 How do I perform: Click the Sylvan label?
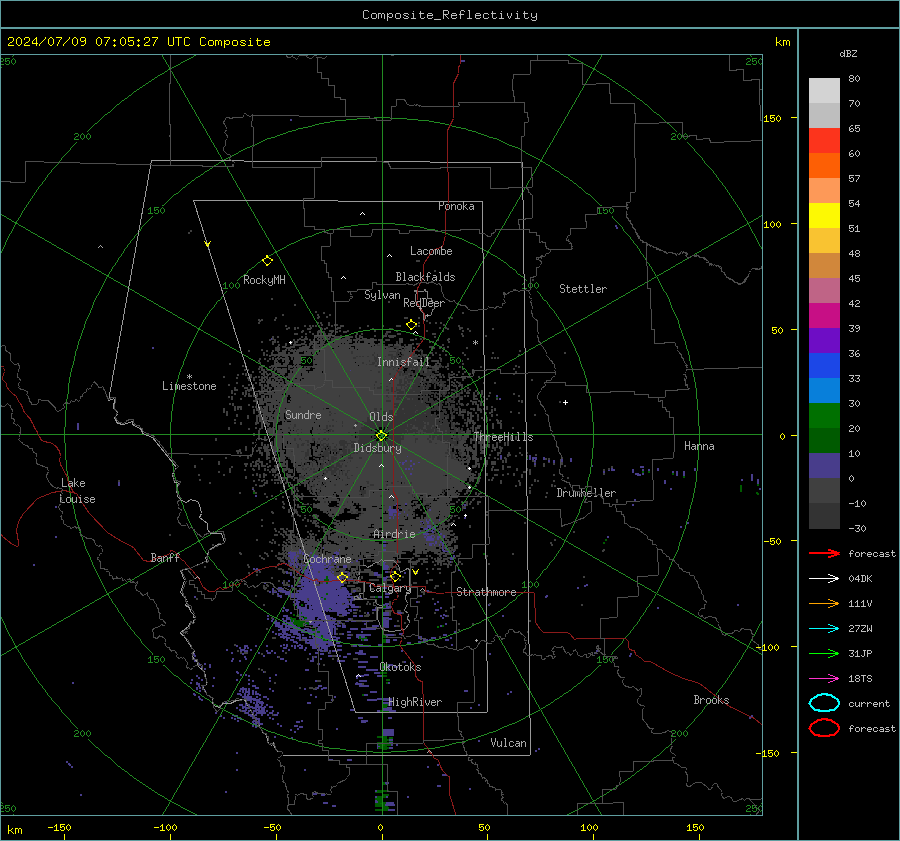tap(382, 295)
